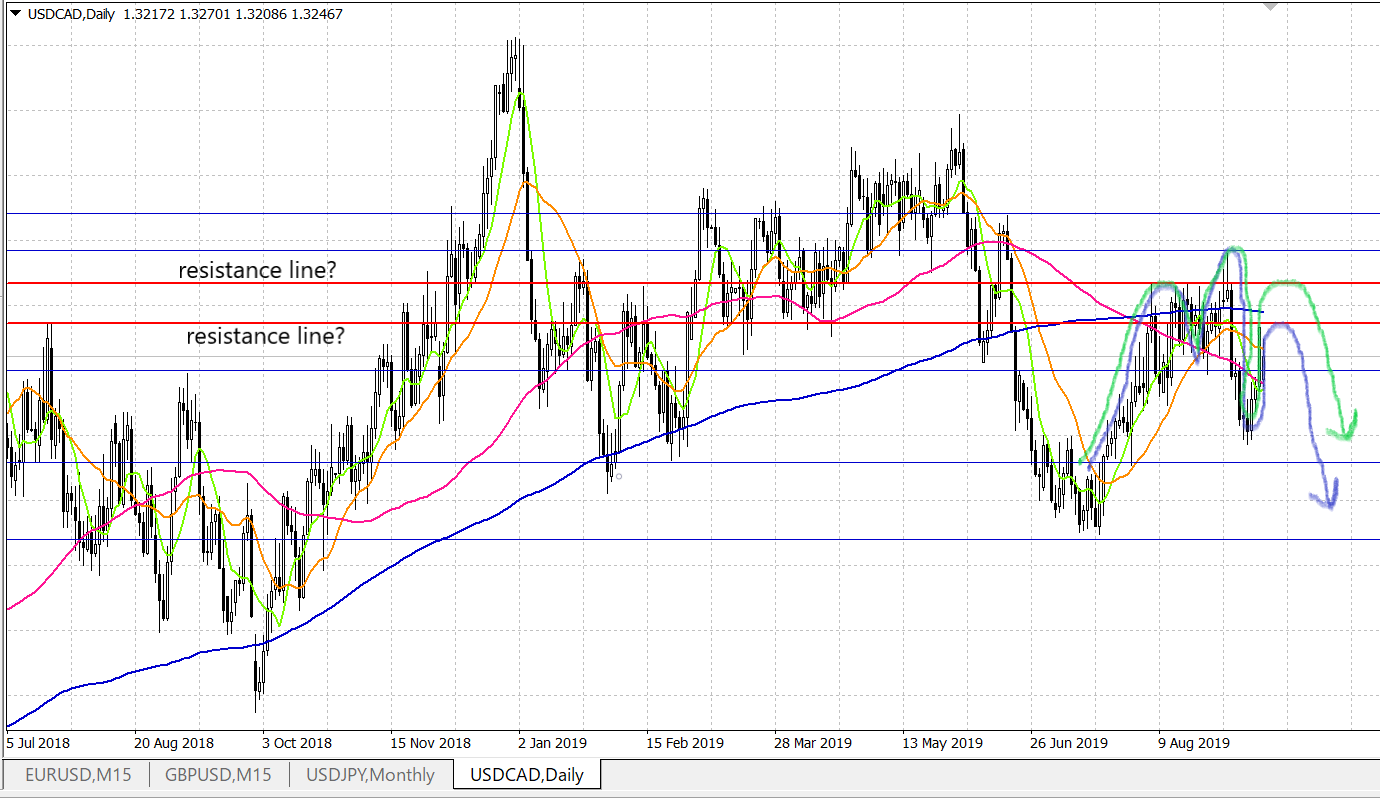Click the 2 Jan 2019 date label
This screenshot has width=1380, height=807.
coord(553,743)
